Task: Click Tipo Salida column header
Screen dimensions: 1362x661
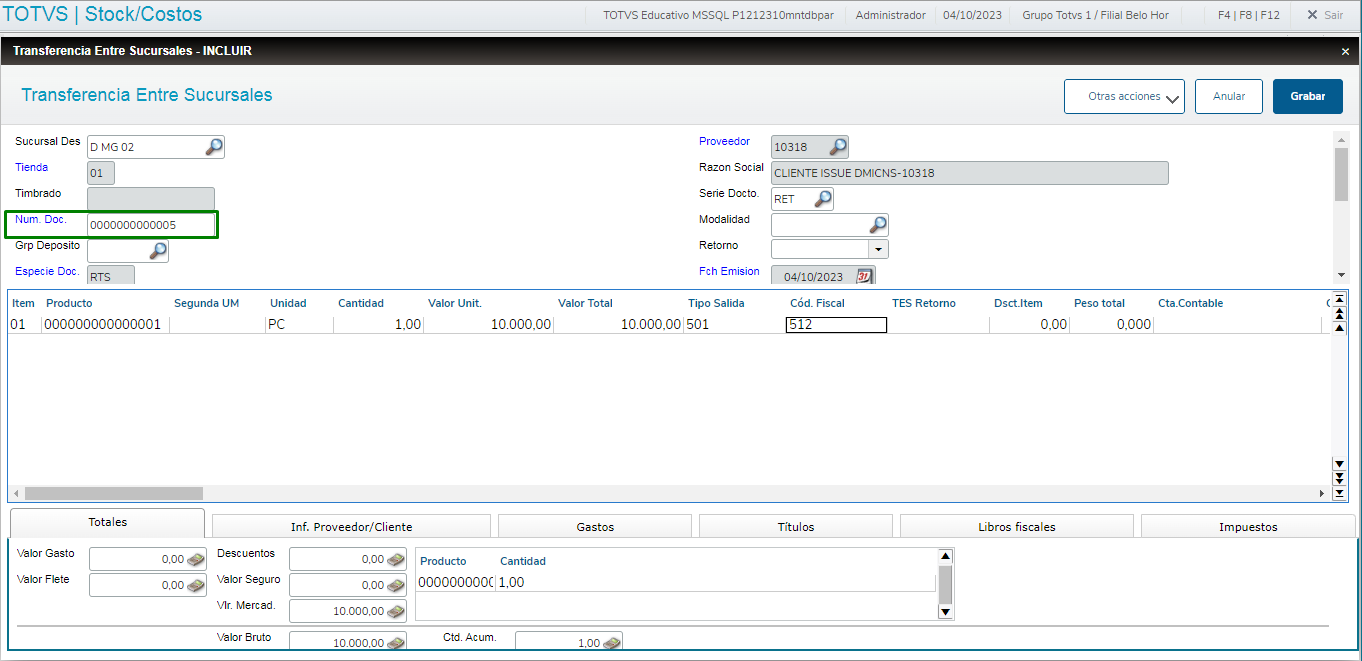Action: (x=717, y=303)
